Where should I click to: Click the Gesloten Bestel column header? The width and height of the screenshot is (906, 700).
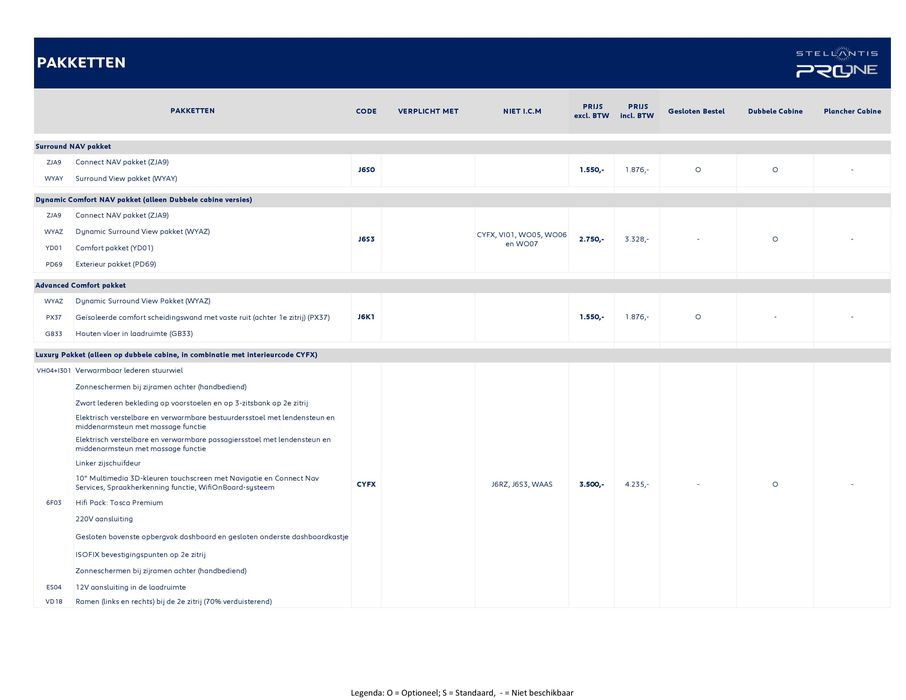696,111
